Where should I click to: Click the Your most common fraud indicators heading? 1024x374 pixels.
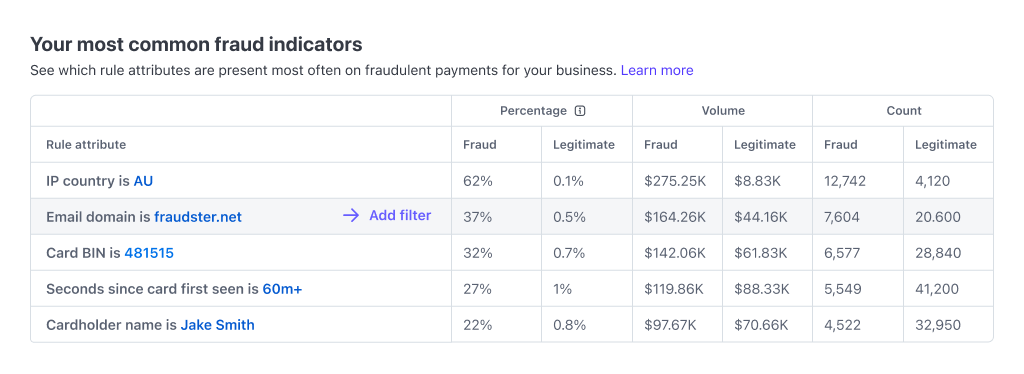(196, 44)
